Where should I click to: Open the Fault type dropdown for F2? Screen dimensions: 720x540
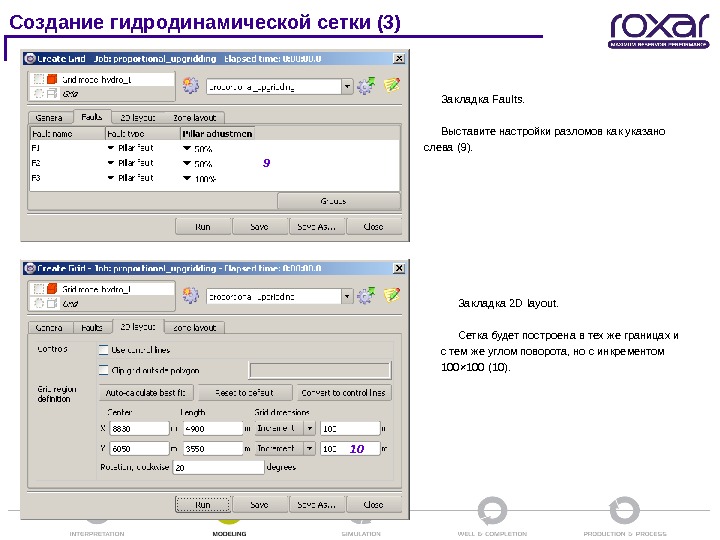click(111, 163)
